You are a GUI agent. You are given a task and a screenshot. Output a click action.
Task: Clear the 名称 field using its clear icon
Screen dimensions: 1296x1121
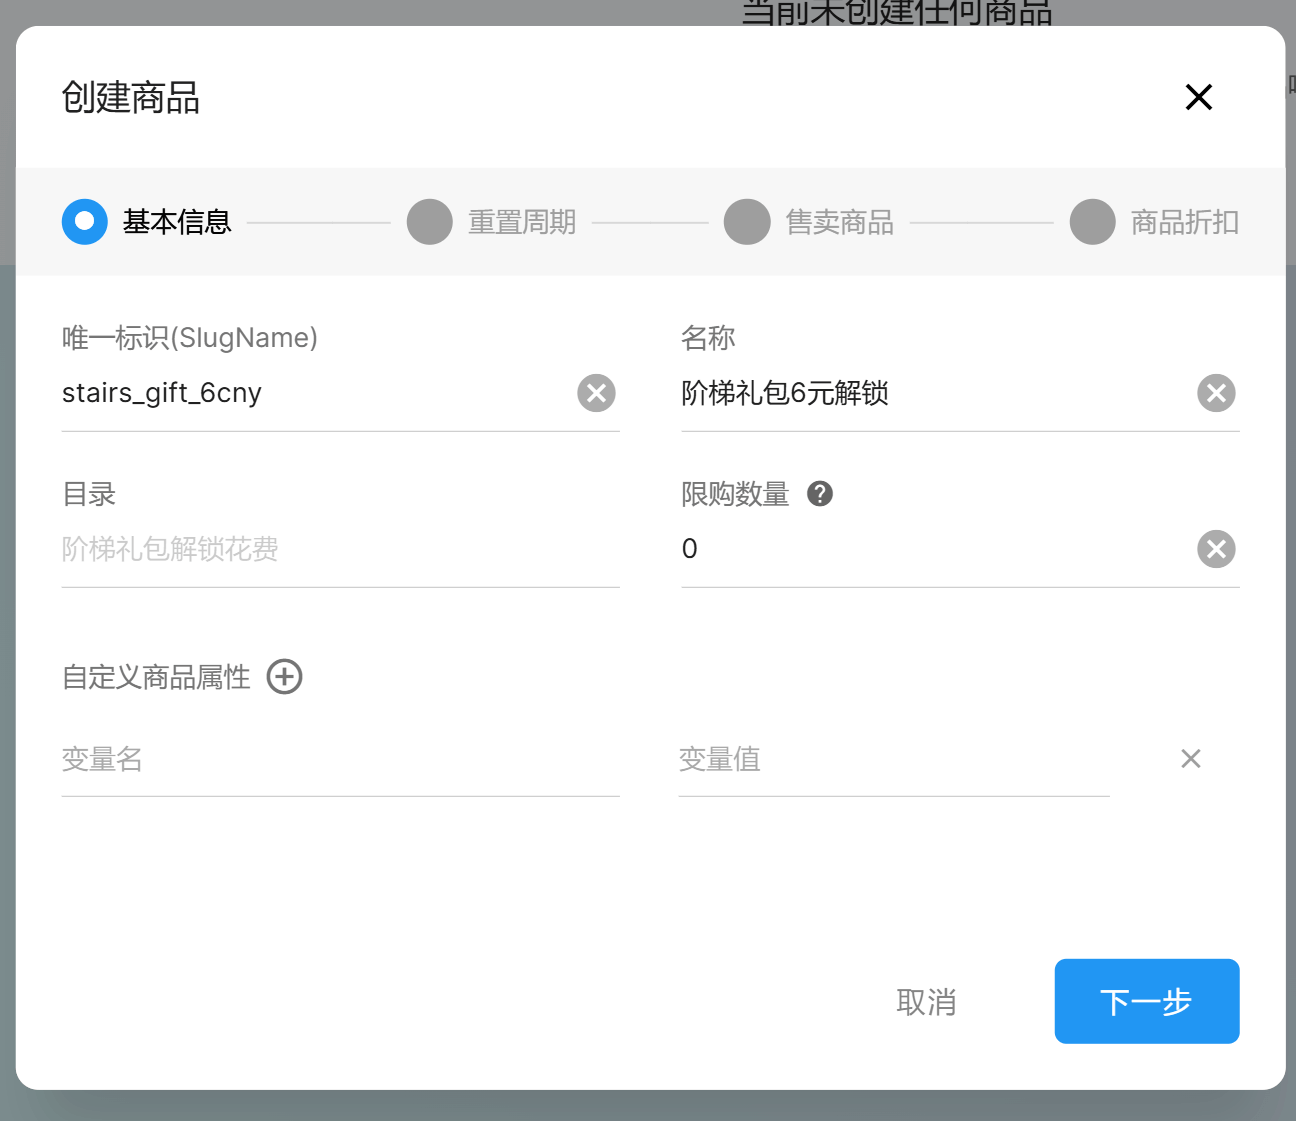[1216, 393]
